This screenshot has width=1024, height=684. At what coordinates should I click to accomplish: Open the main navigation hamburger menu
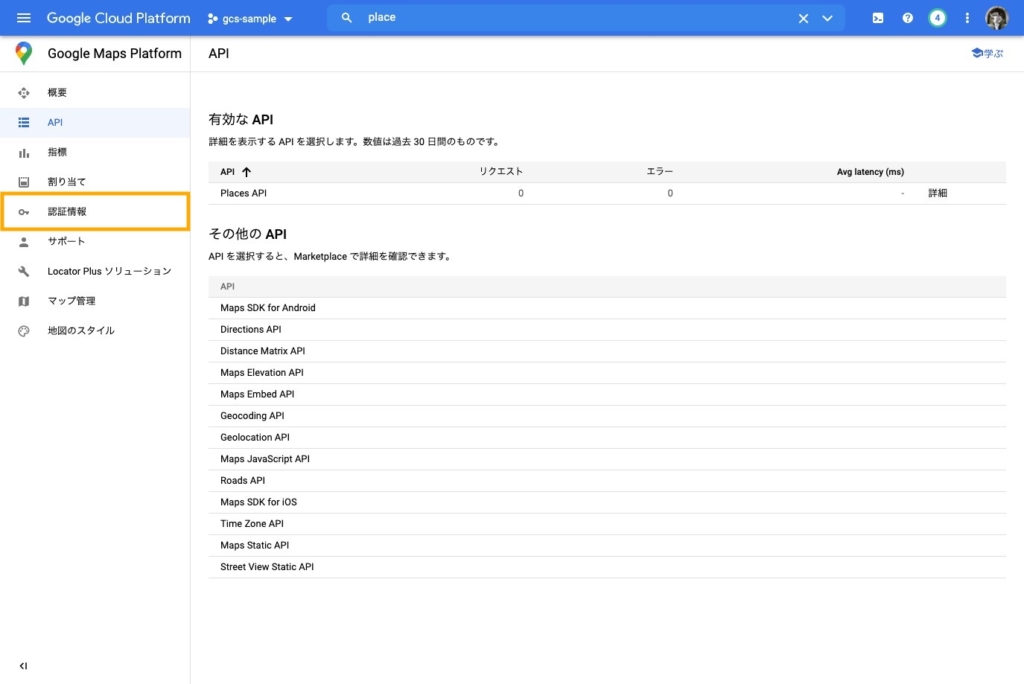[x=24, y=18]
